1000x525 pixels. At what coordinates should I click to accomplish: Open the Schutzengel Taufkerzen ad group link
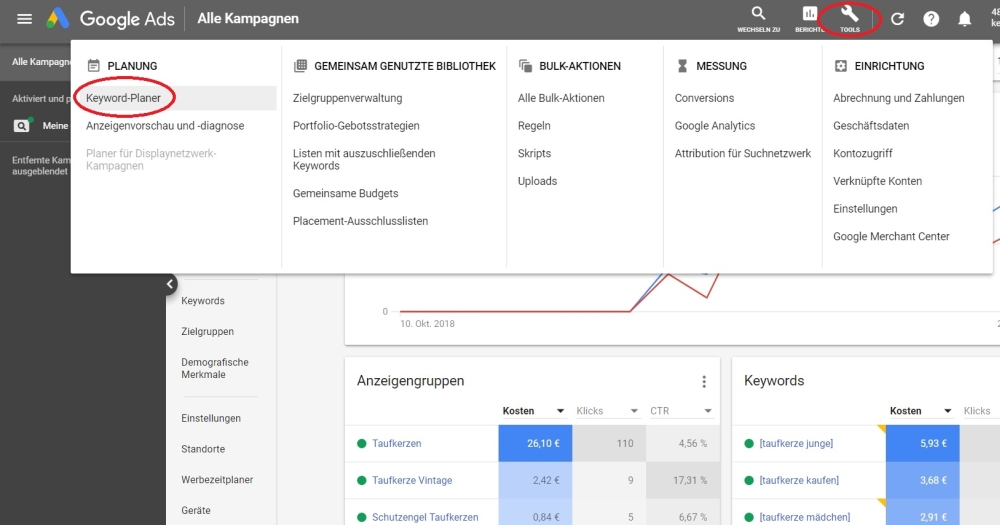425,517
